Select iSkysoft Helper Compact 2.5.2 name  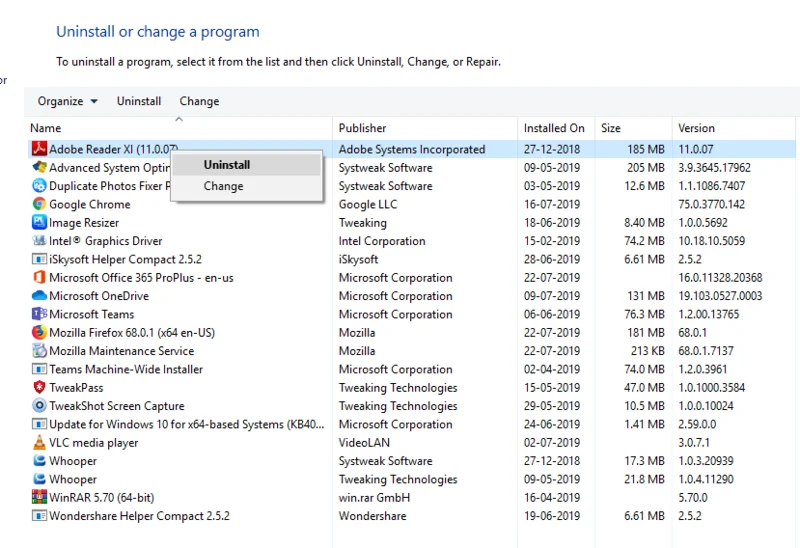125,259
